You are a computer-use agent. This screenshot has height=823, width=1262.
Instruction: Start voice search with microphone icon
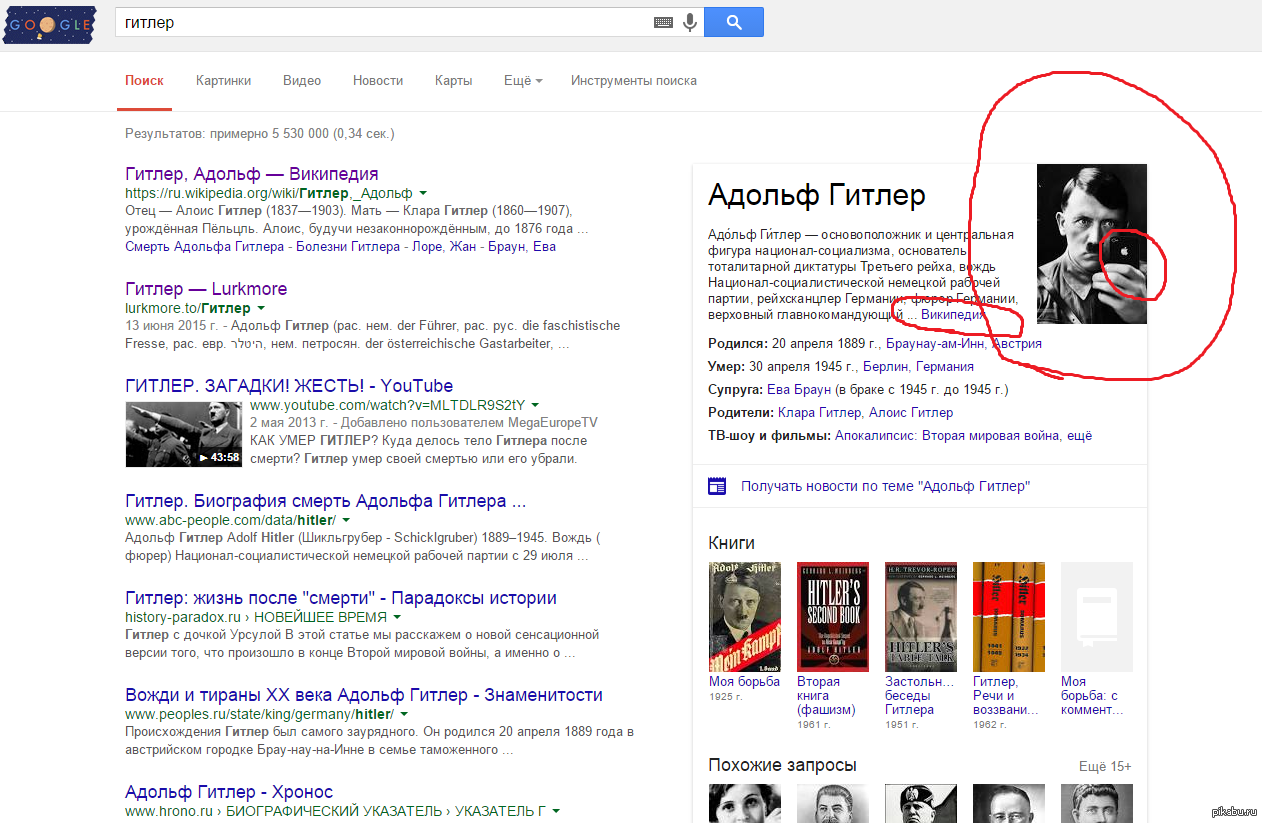pyautogui.click(x=689, y=22)
